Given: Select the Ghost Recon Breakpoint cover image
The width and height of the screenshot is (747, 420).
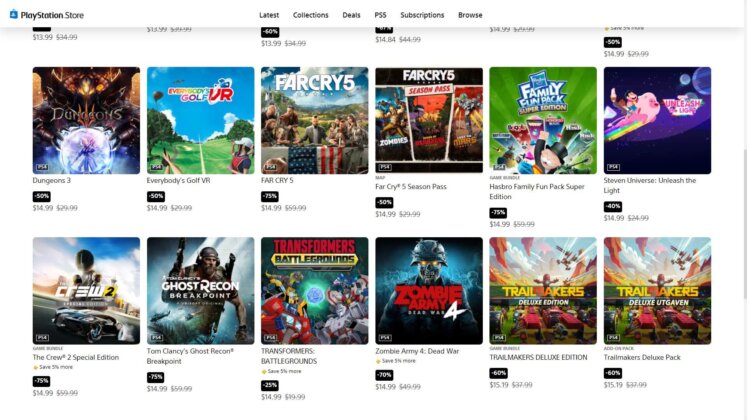Looking at the screenshot, I should 201,291.
